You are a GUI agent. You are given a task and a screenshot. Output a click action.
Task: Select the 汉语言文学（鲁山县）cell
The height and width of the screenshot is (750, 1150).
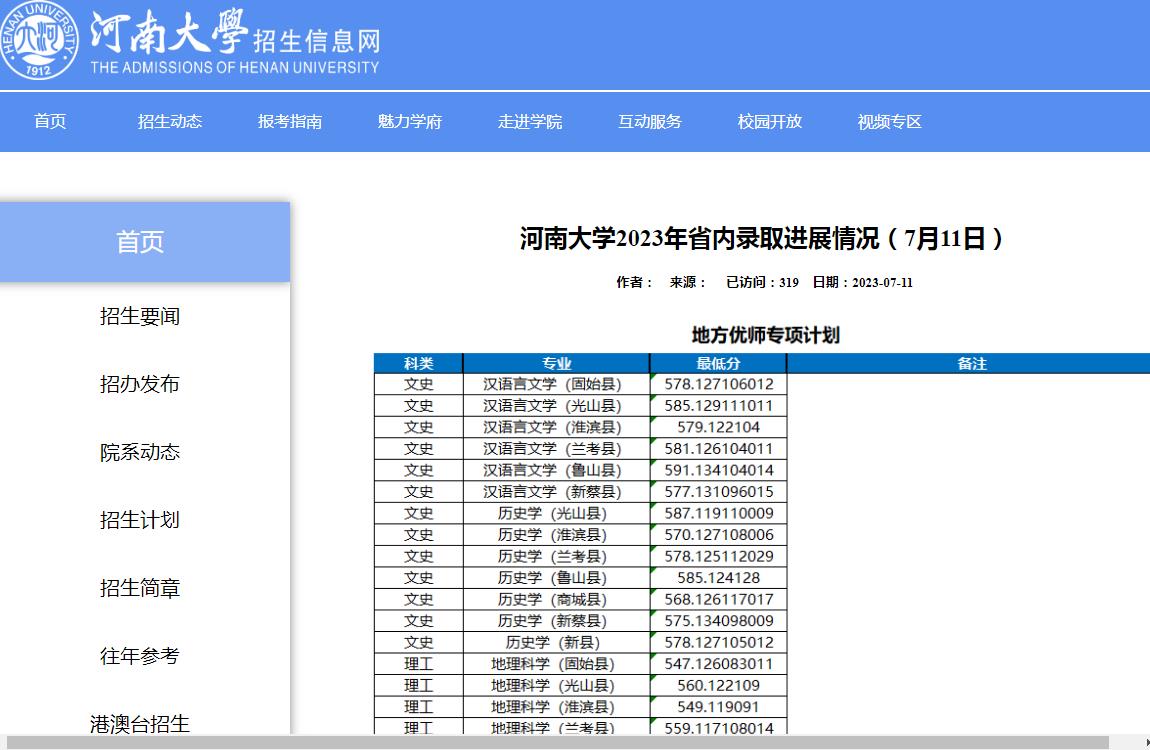[556, 470]
